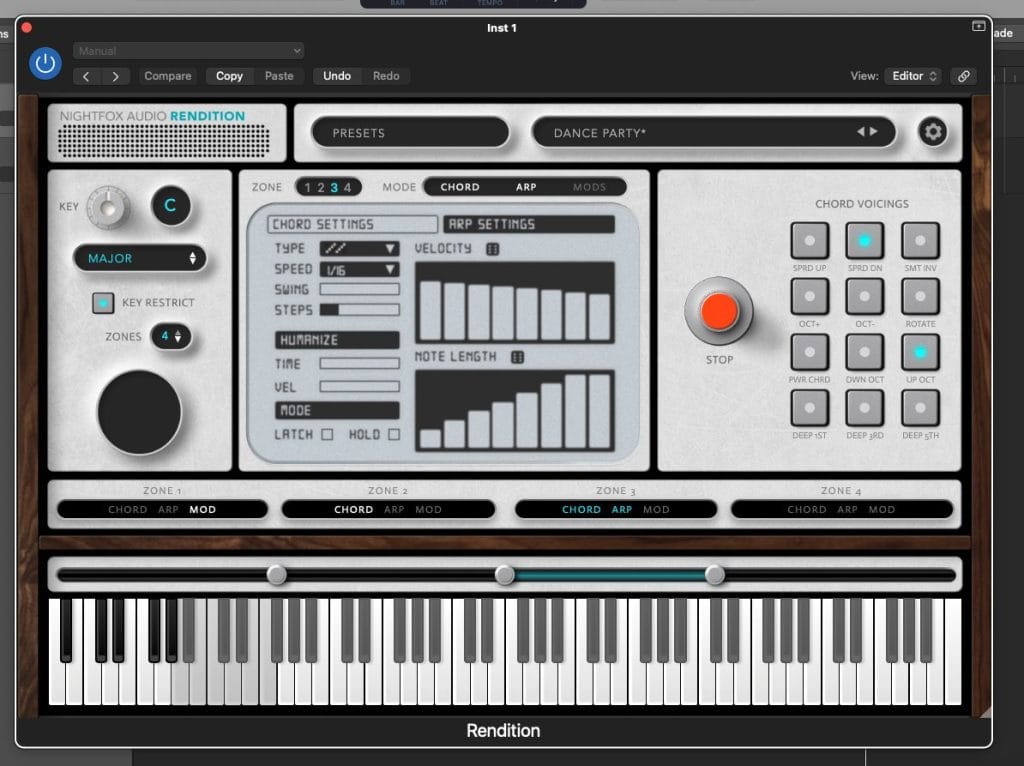
Task: Click the first zone split handle
Action: 276,575
